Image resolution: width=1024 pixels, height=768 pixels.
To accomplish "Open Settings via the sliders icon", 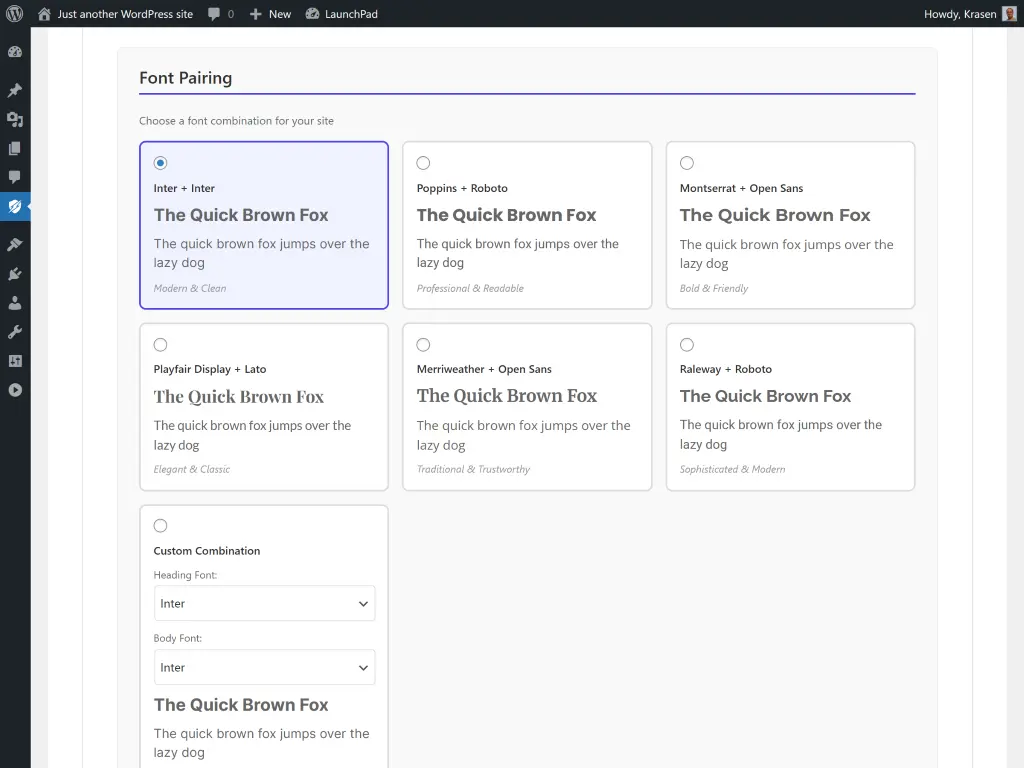I will click(x=15, y=361).
